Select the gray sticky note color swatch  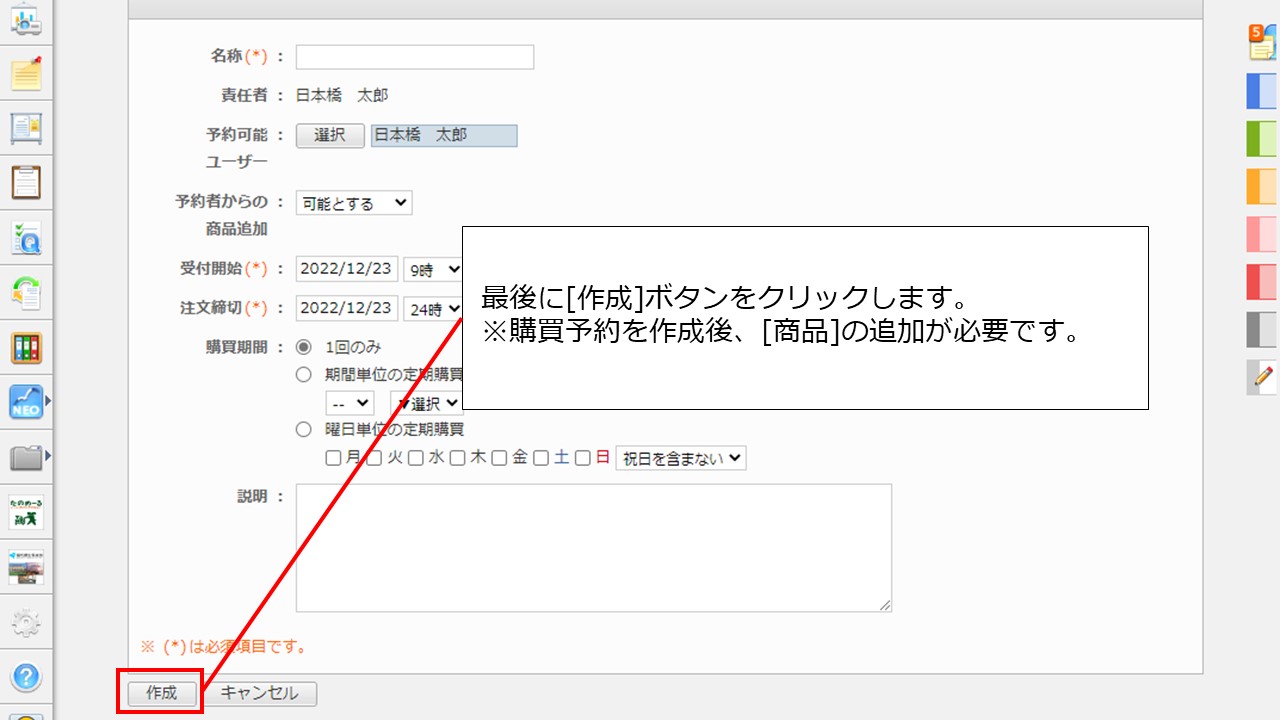tap(1262, 330)
